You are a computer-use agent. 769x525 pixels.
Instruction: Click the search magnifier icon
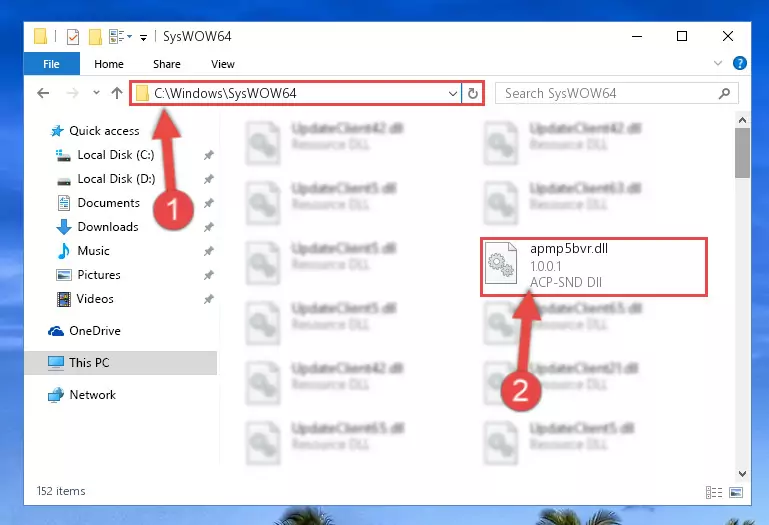pos(724,93)
